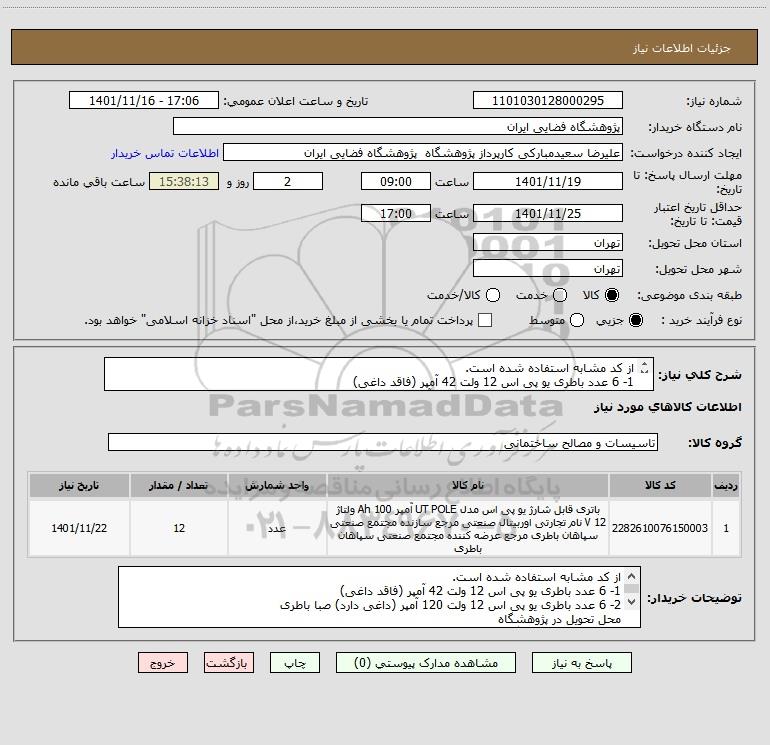Select the کالا/خدمت radio button
The image size is (770, 745).
click(x=493, y=295)
